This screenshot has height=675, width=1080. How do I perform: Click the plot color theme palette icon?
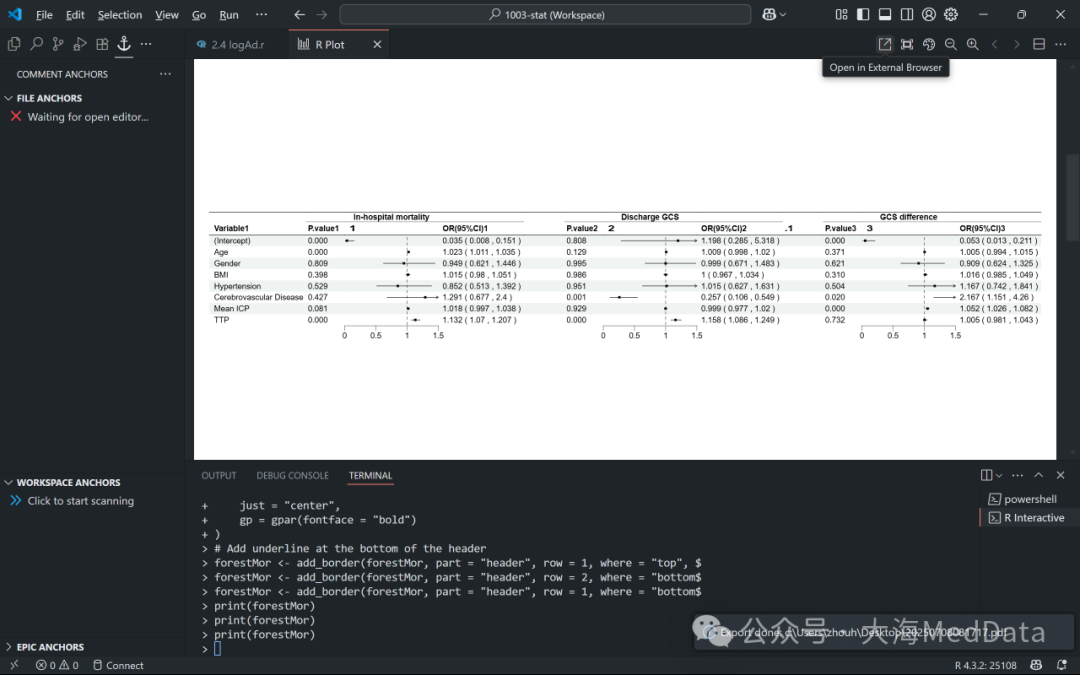[x=929, y=44]
